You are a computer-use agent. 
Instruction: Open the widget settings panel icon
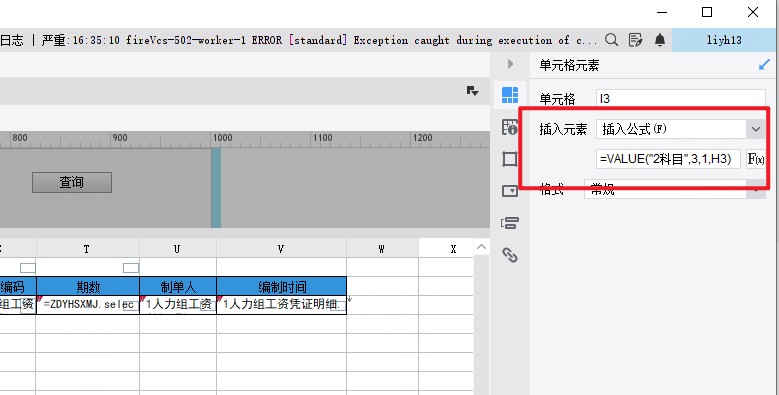(510, 191)
